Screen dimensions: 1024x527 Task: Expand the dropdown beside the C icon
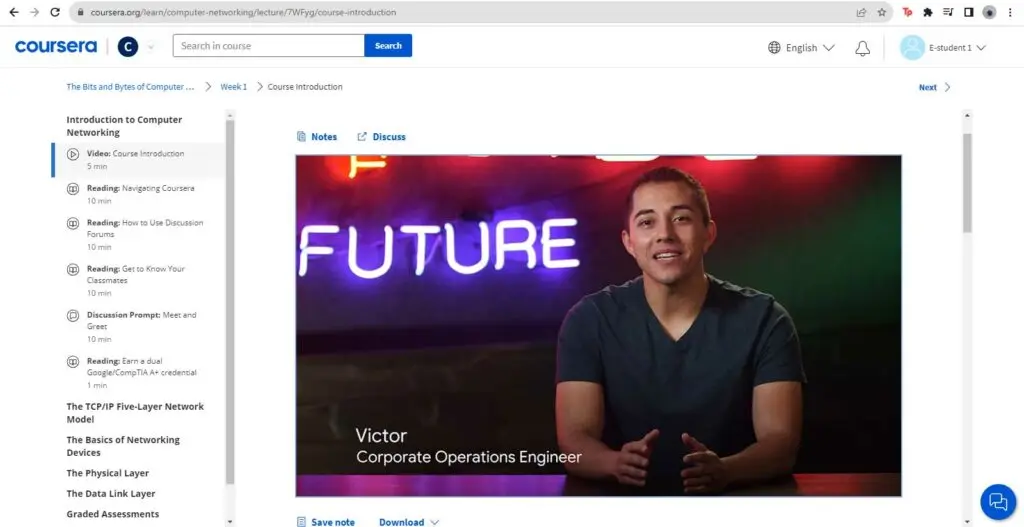point(151,46)
